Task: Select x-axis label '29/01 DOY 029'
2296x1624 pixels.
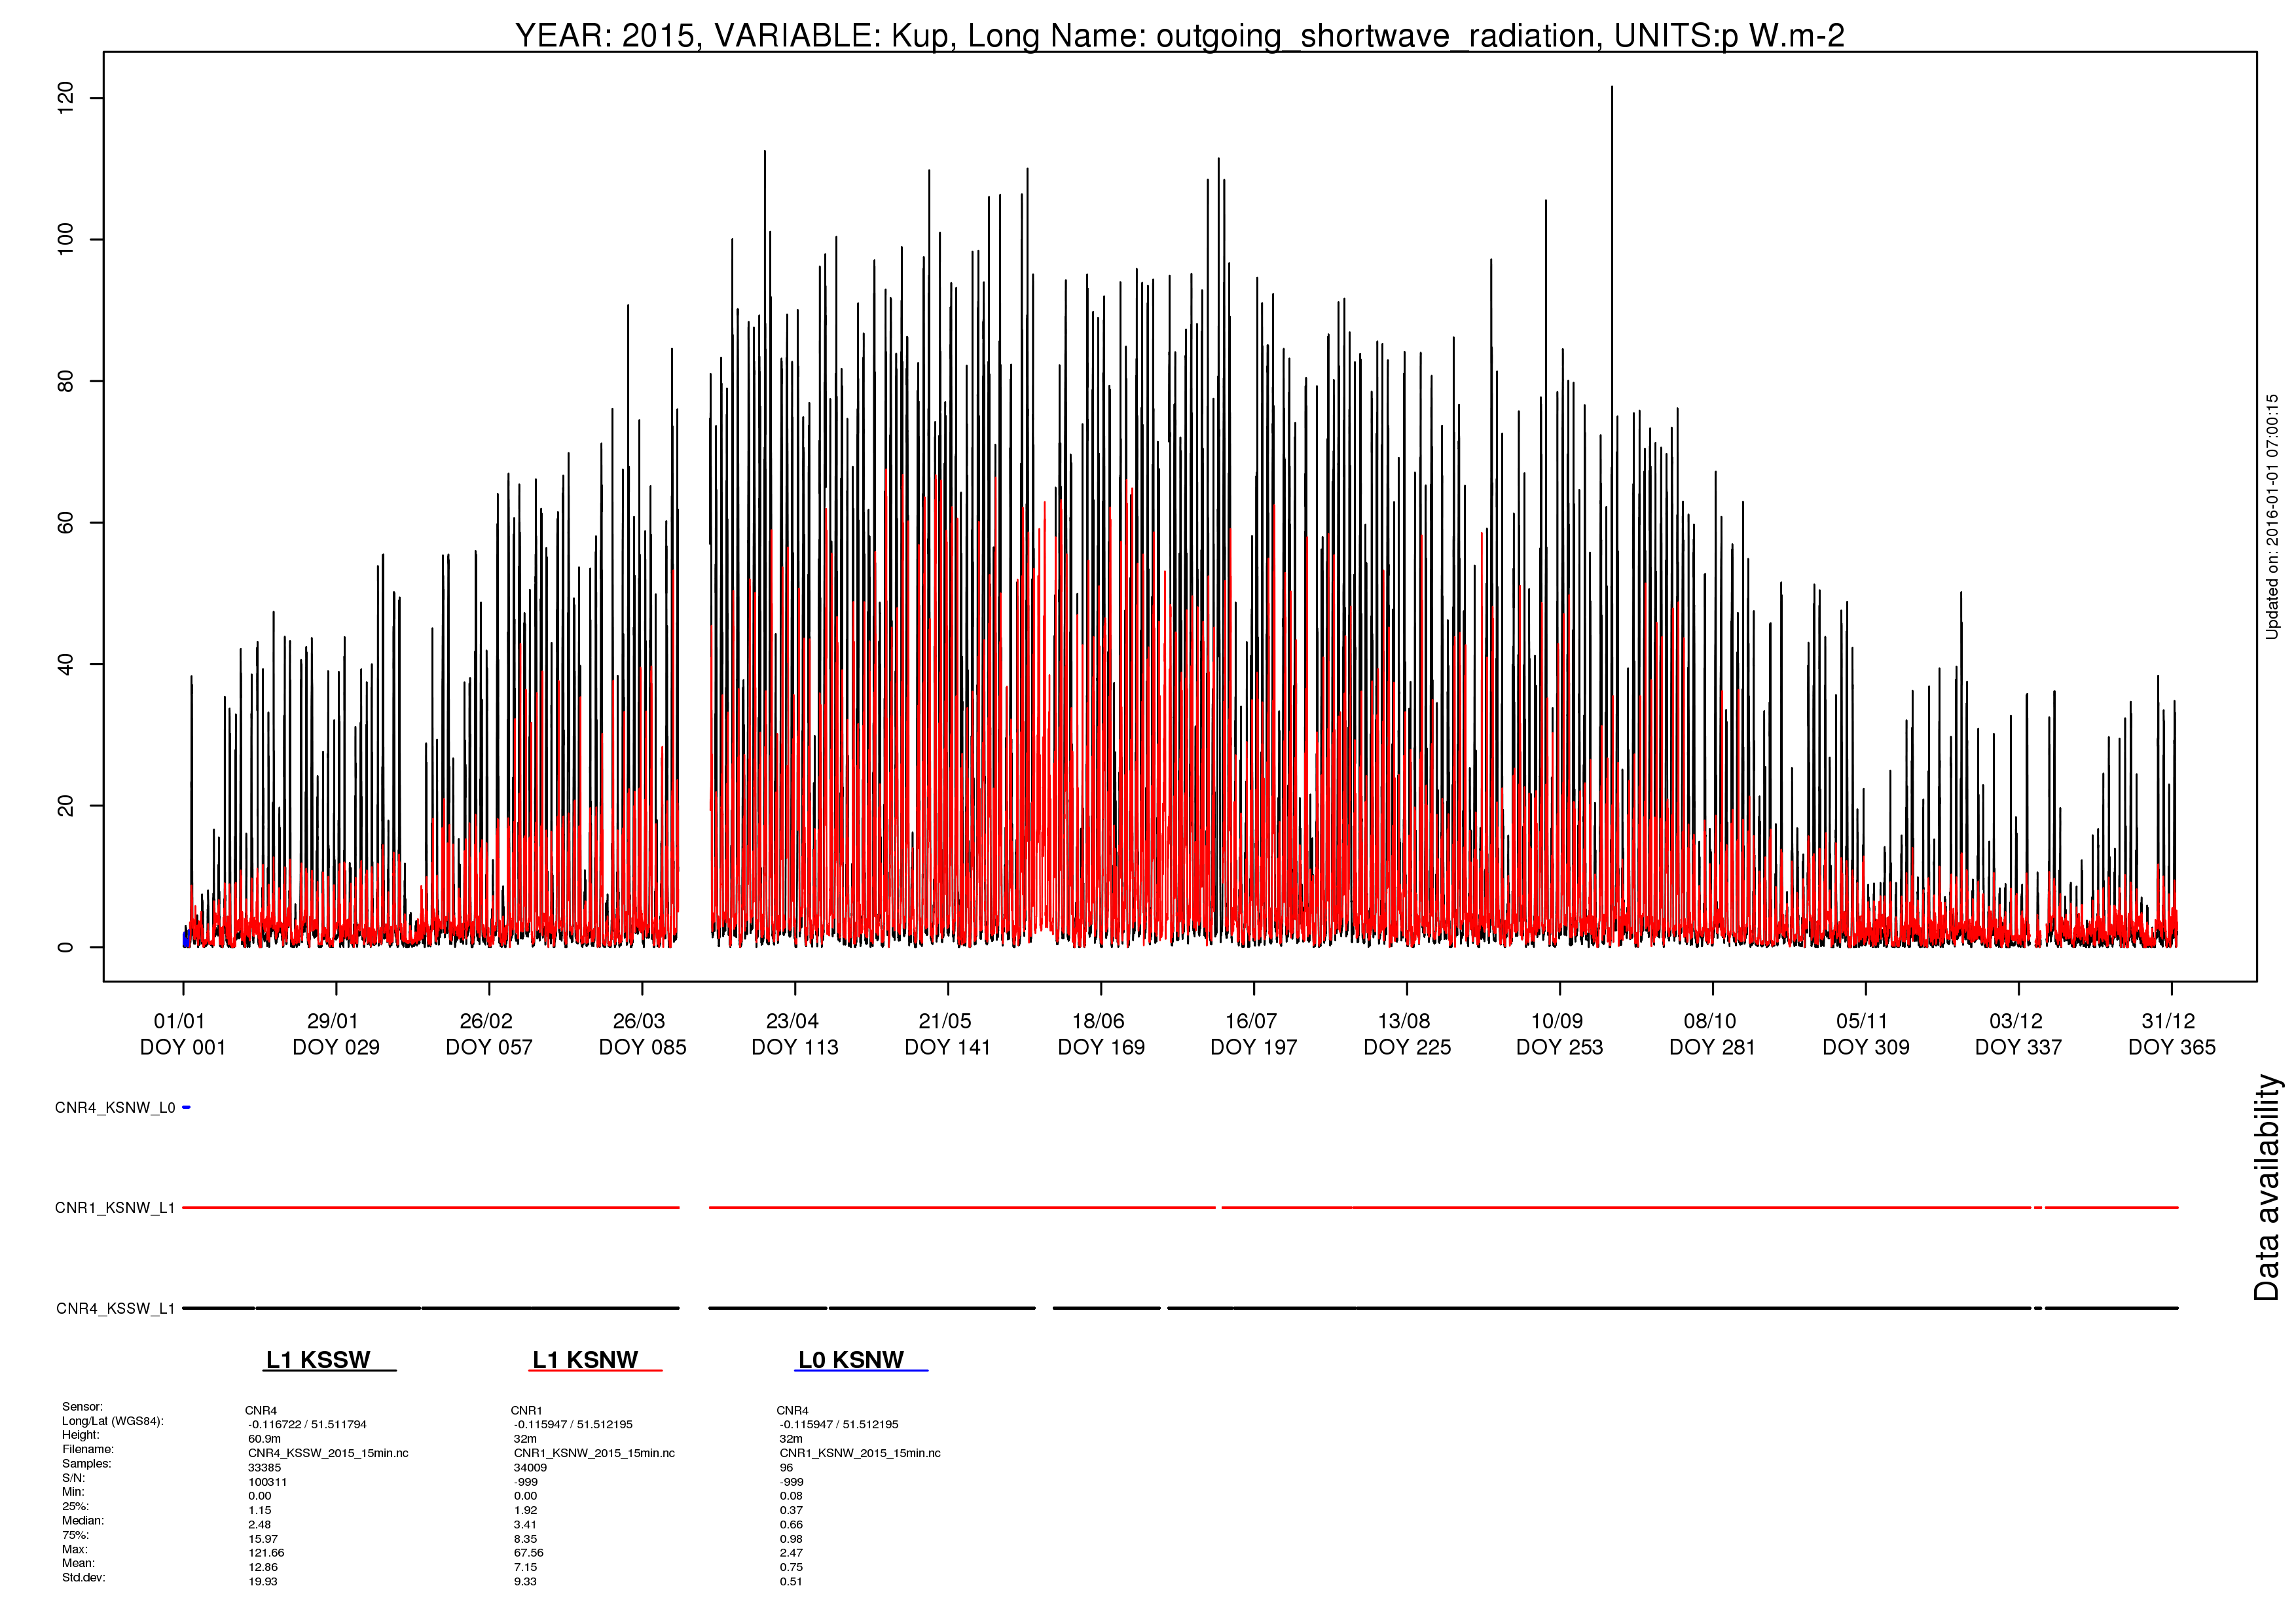Action: coord(336,1034)
